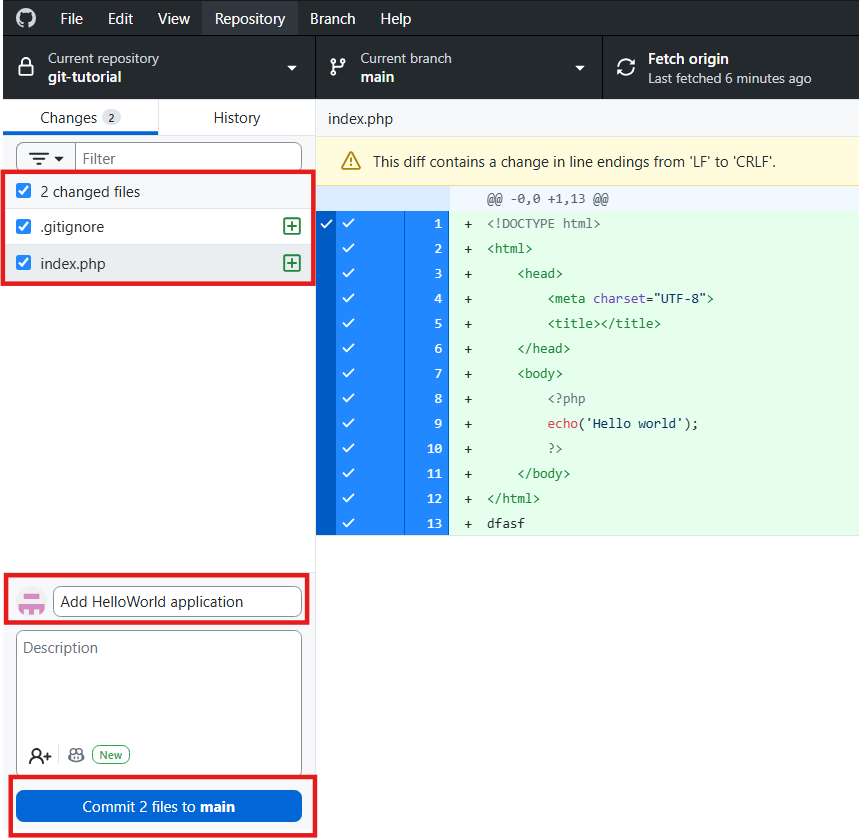Click the commit summary input field
Image resolution: width=859 pixels, height=839 pixels.
pyautogui.click(x=176, y=601)
